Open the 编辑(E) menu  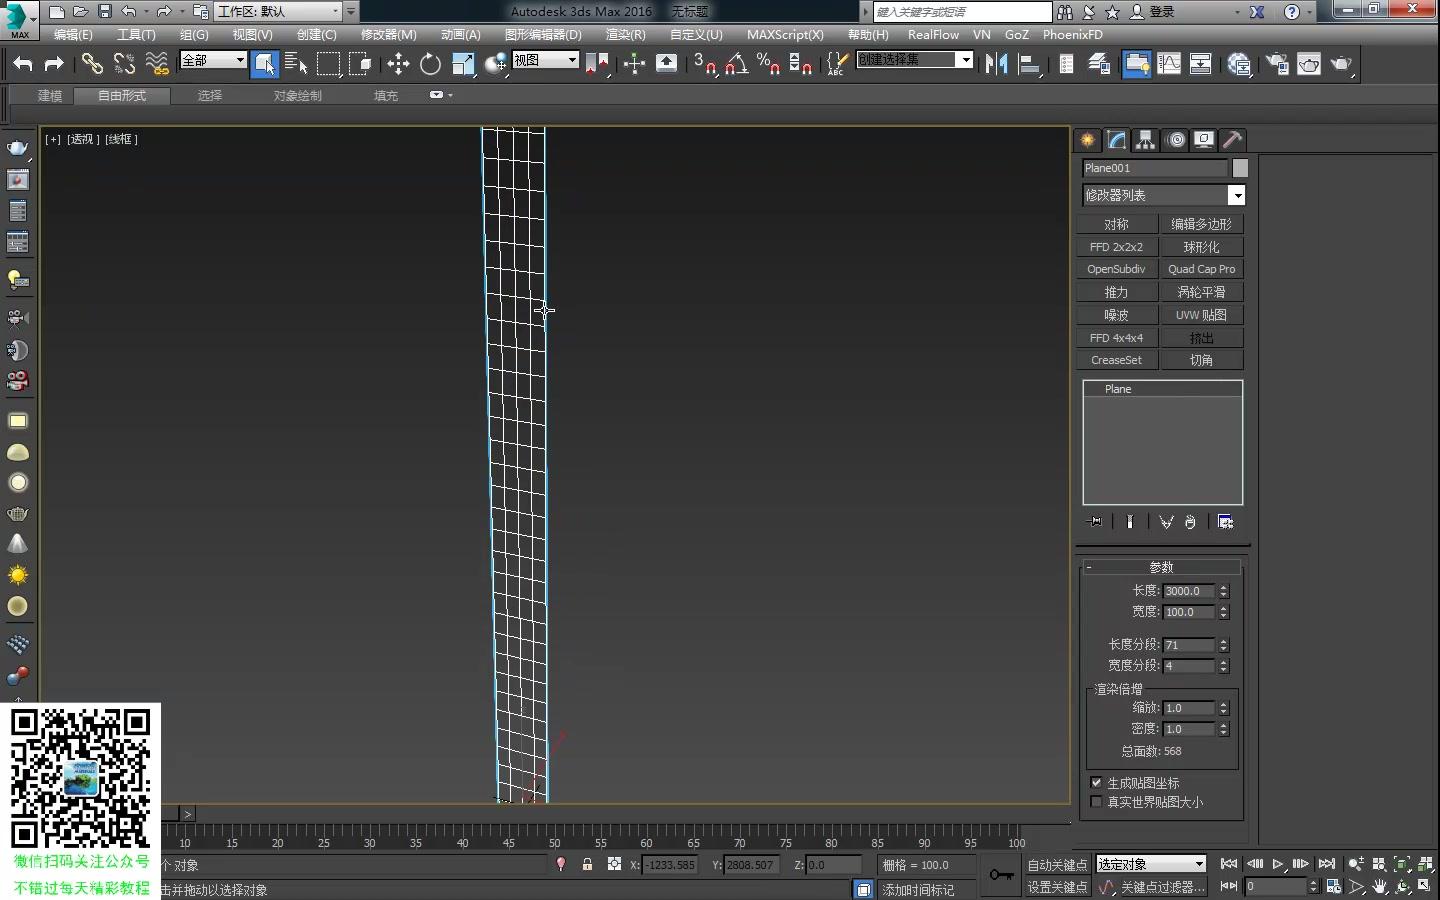tap(73, 34)
